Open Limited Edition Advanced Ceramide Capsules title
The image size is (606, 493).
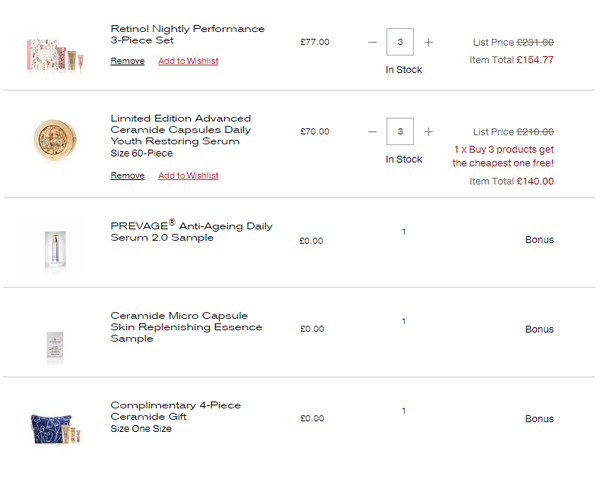(x=181, y=130)
